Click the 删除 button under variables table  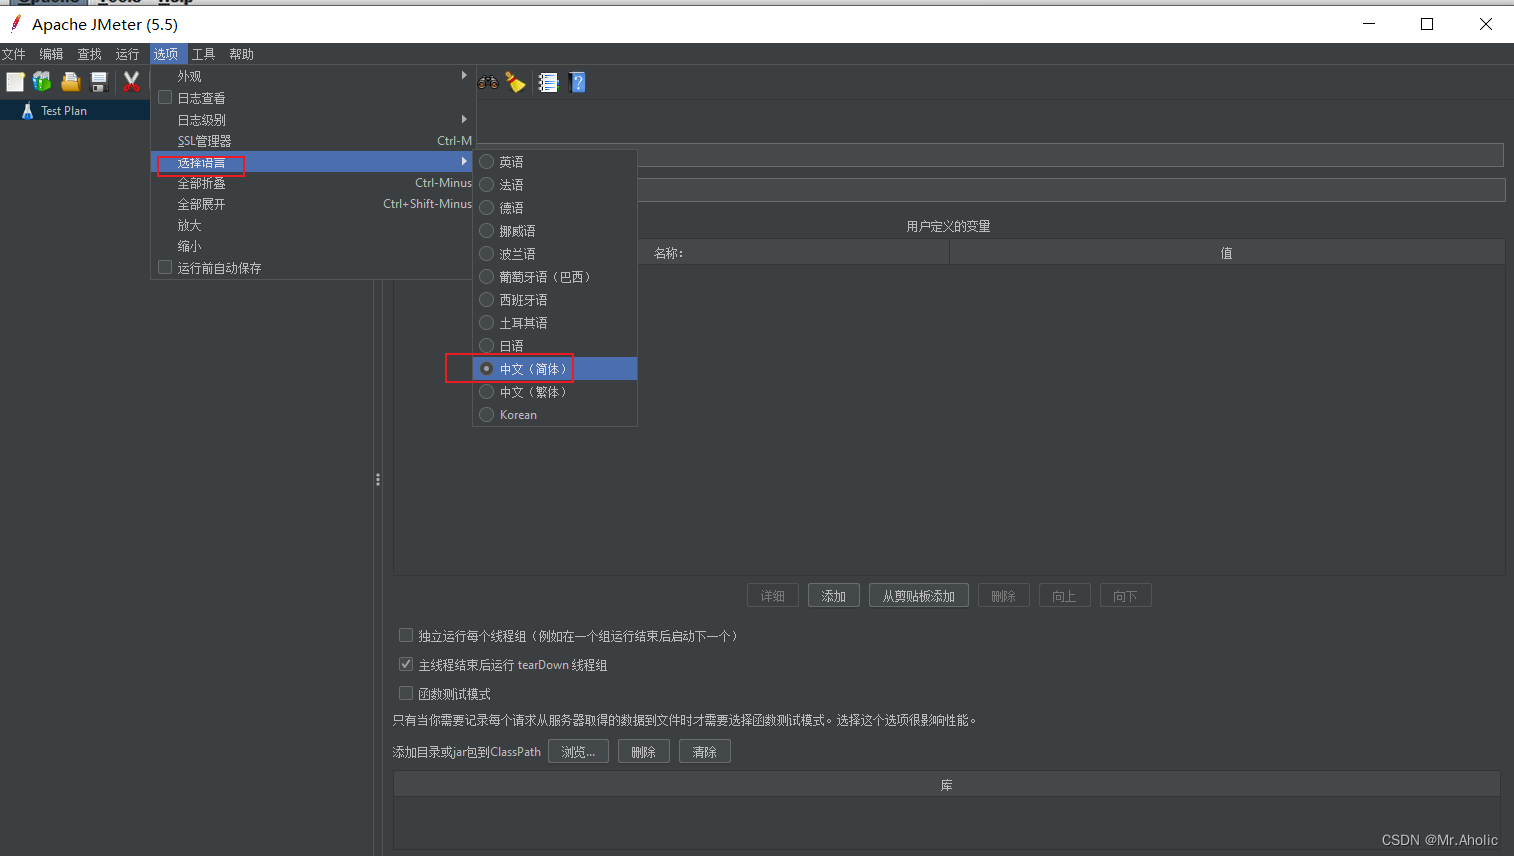(x=1004, y=596)
